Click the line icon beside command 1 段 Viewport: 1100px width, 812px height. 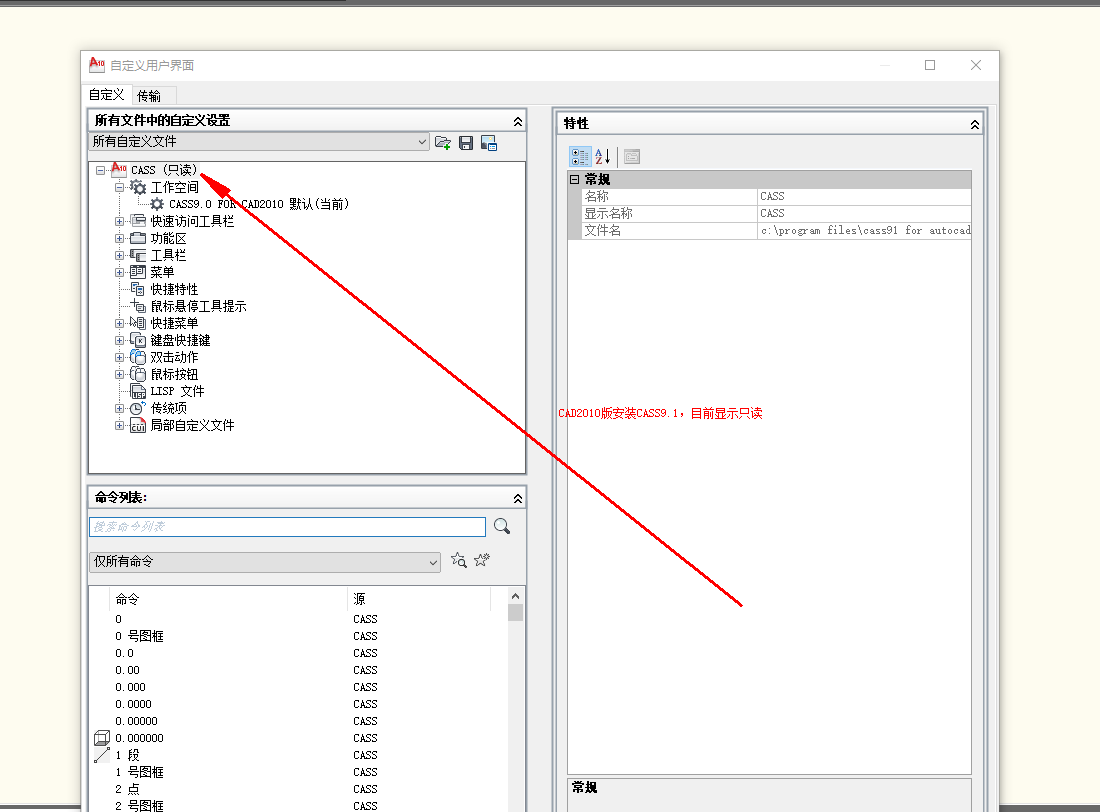pos(102,755)
